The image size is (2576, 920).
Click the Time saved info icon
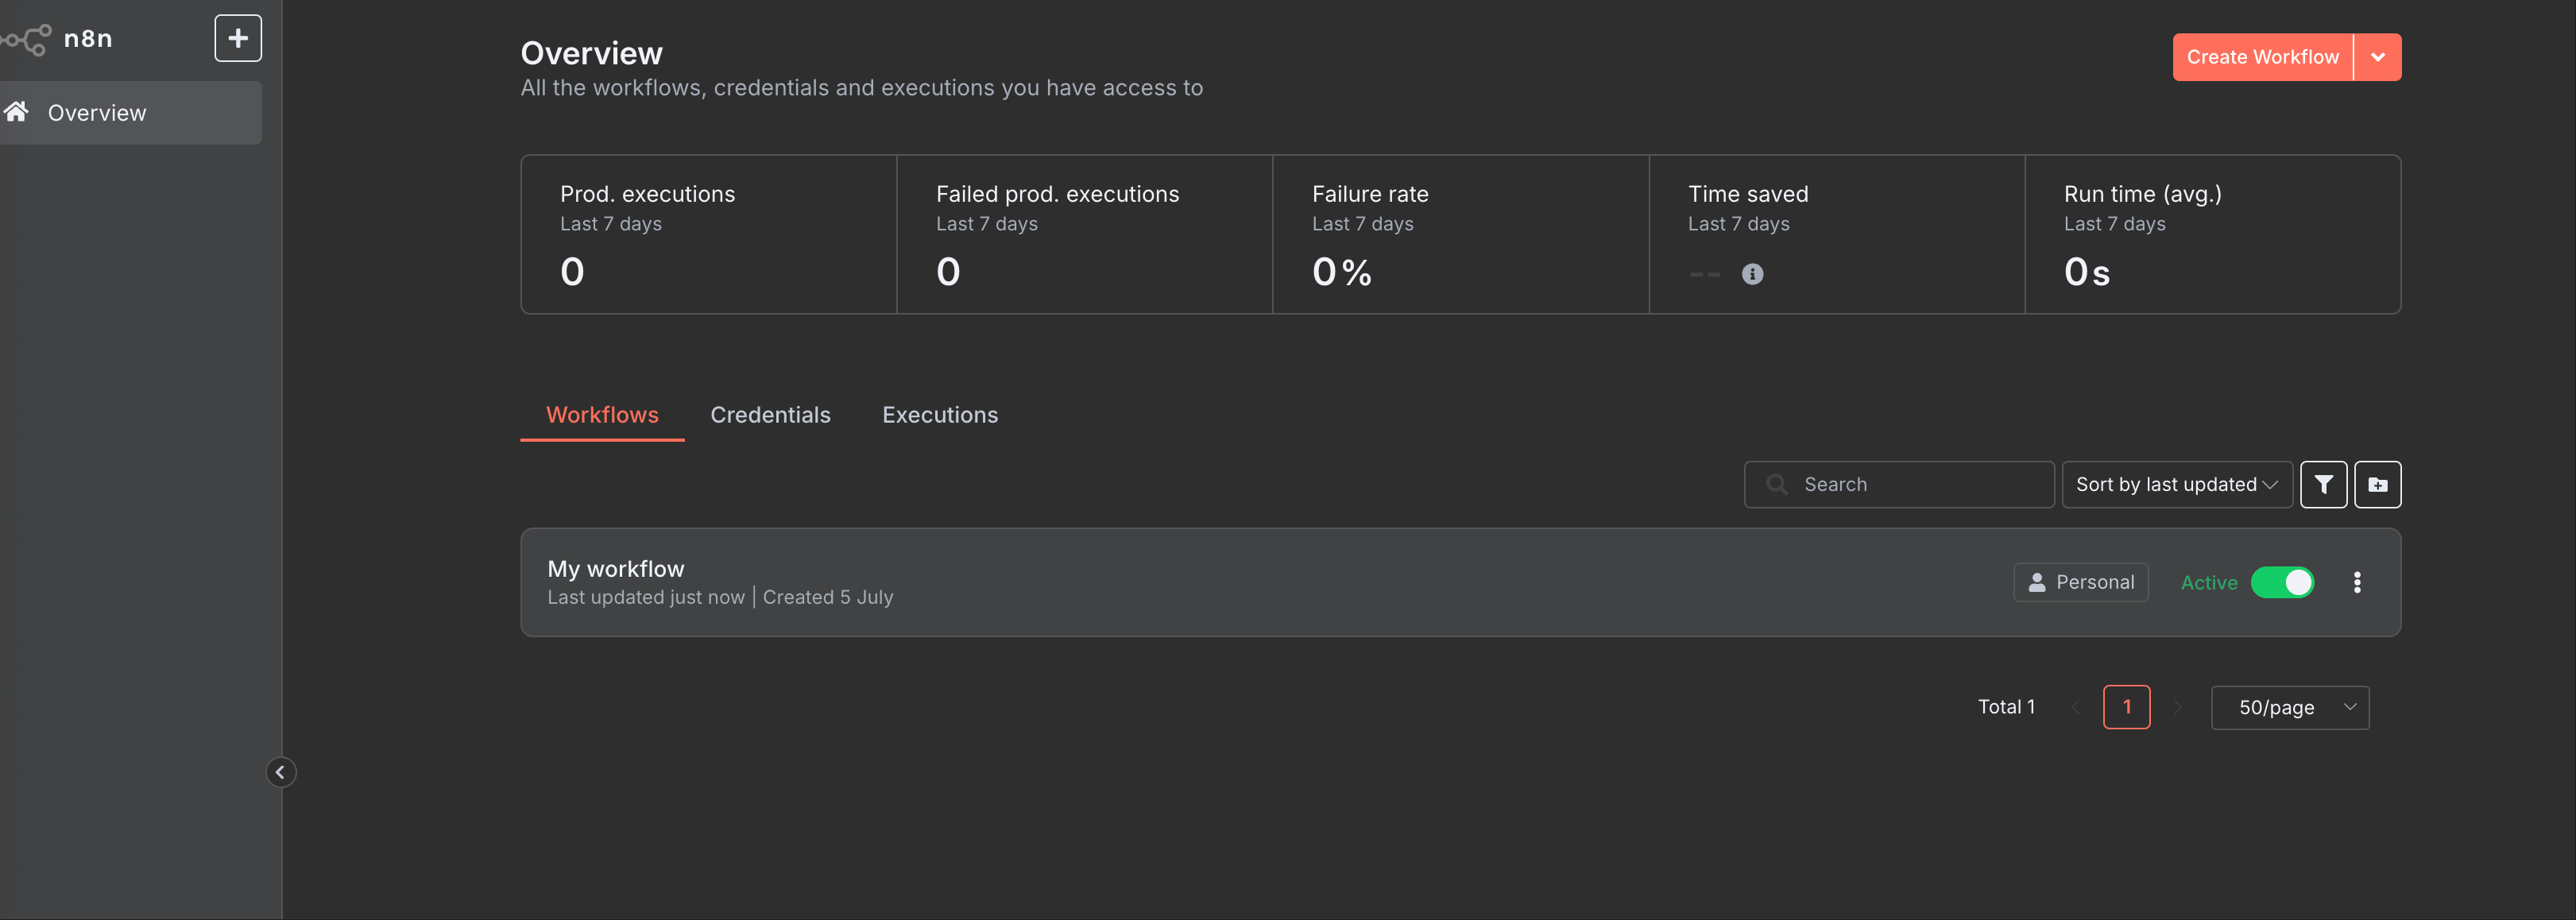point(1752,274)
